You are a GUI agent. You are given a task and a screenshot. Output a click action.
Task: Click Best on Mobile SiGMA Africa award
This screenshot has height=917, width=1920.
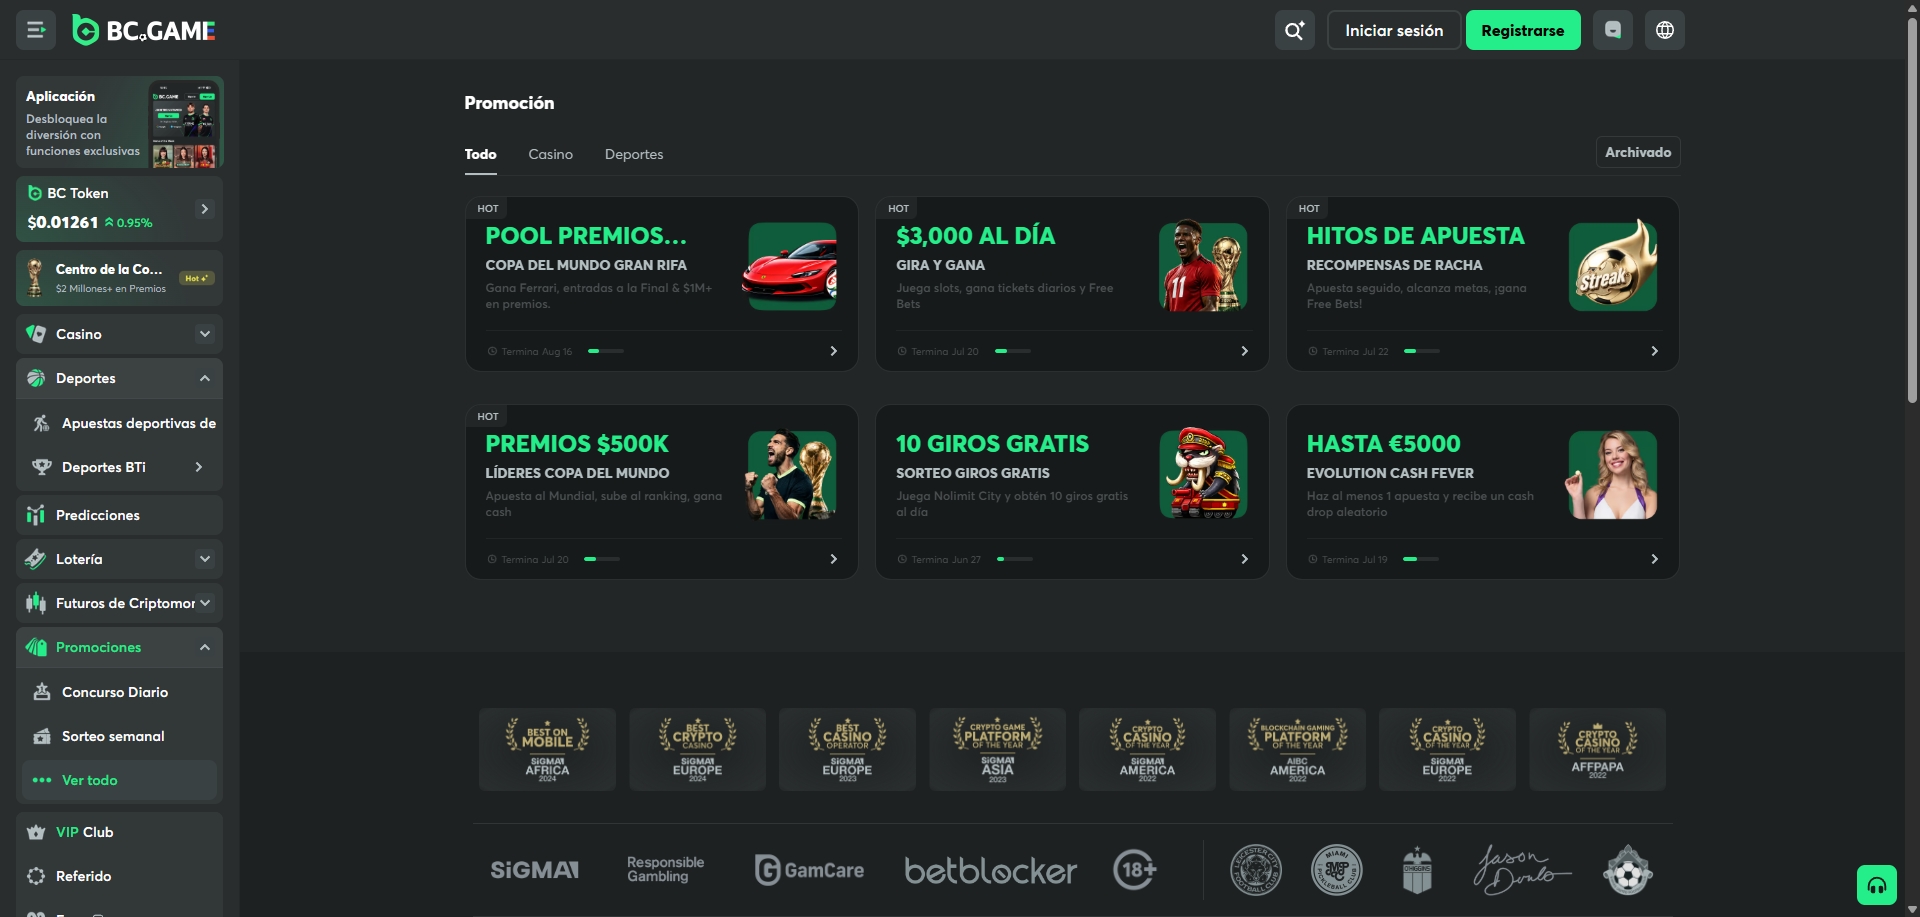pos(547,750)
